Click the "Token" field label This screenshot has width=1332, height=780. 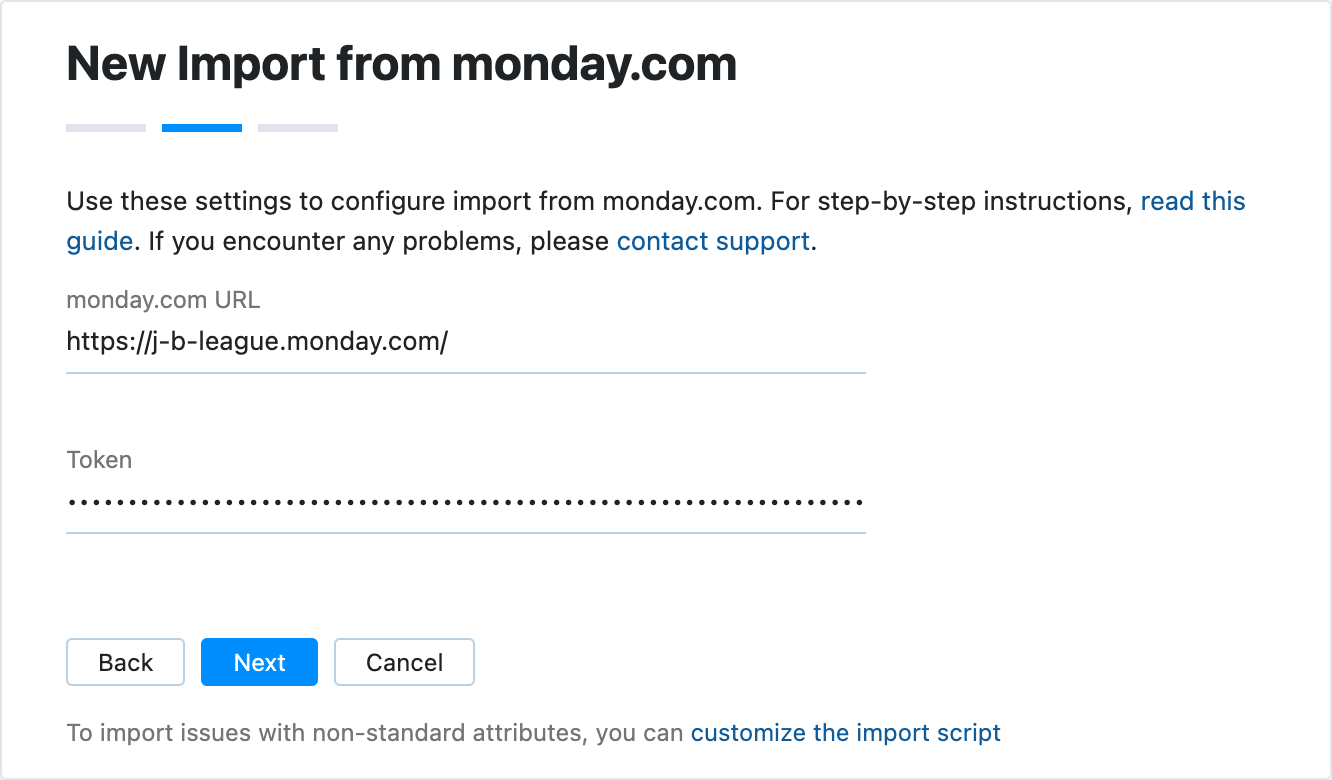(x=99, y=460)
